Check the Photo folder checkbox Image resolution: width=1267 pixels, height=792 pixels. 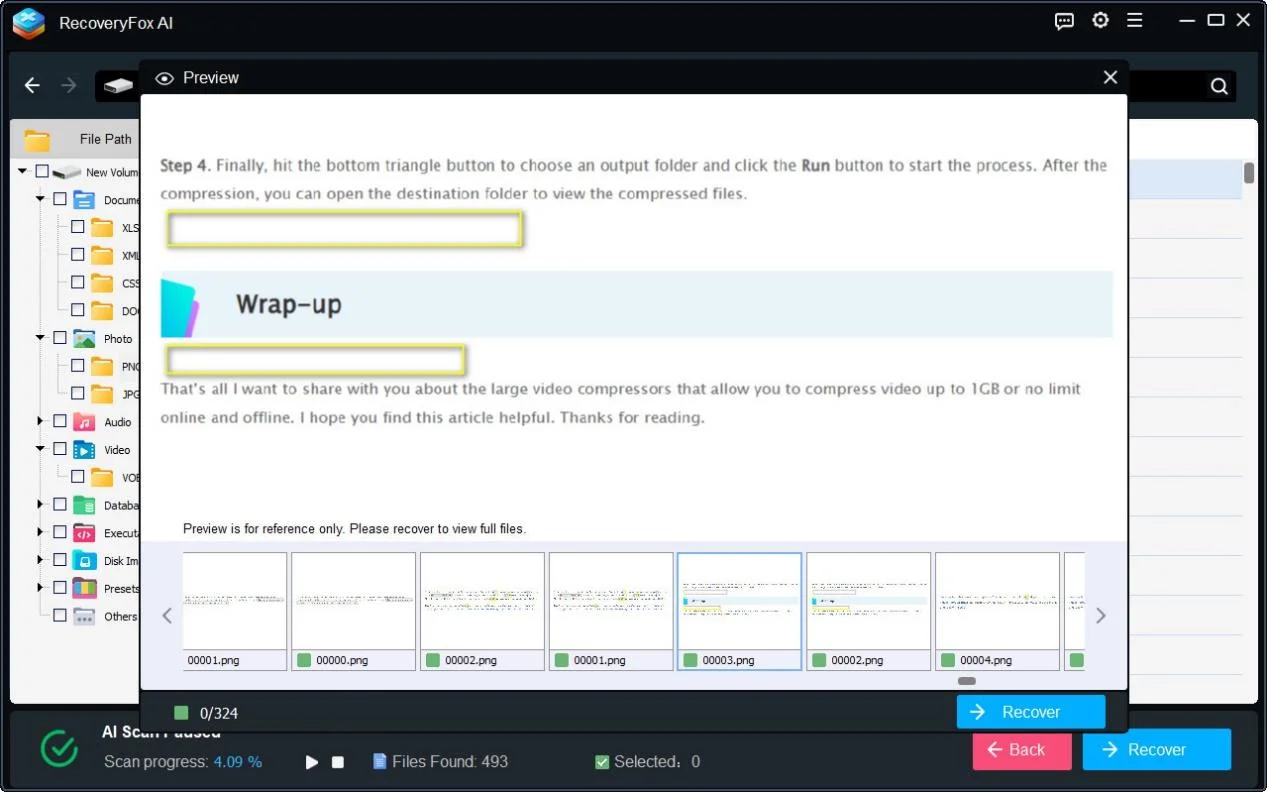pos(60,339)
